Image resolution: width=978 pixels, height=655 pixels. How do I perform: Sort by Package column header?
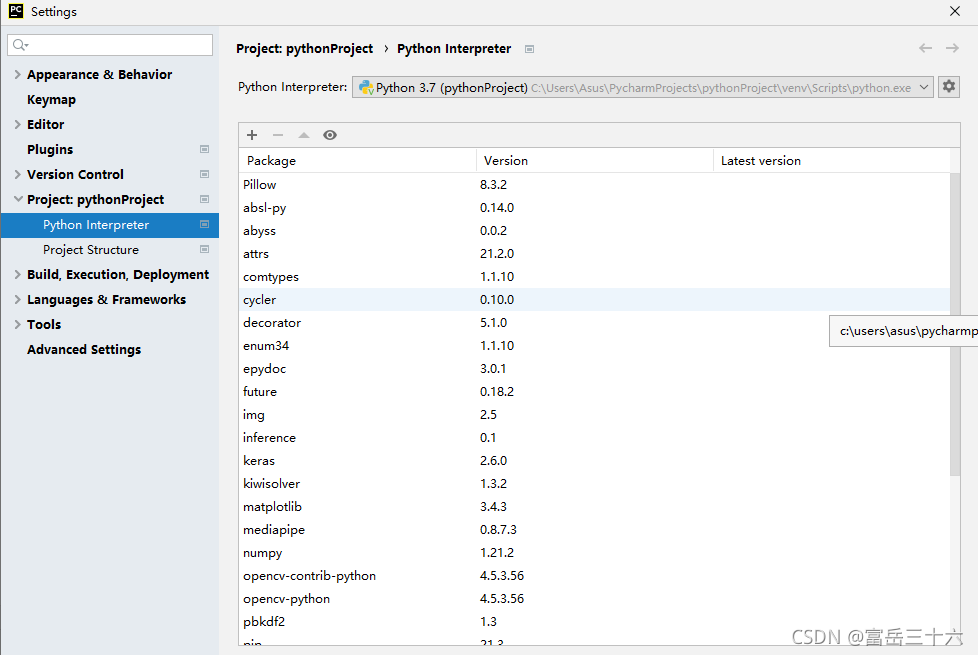(357, 160)
